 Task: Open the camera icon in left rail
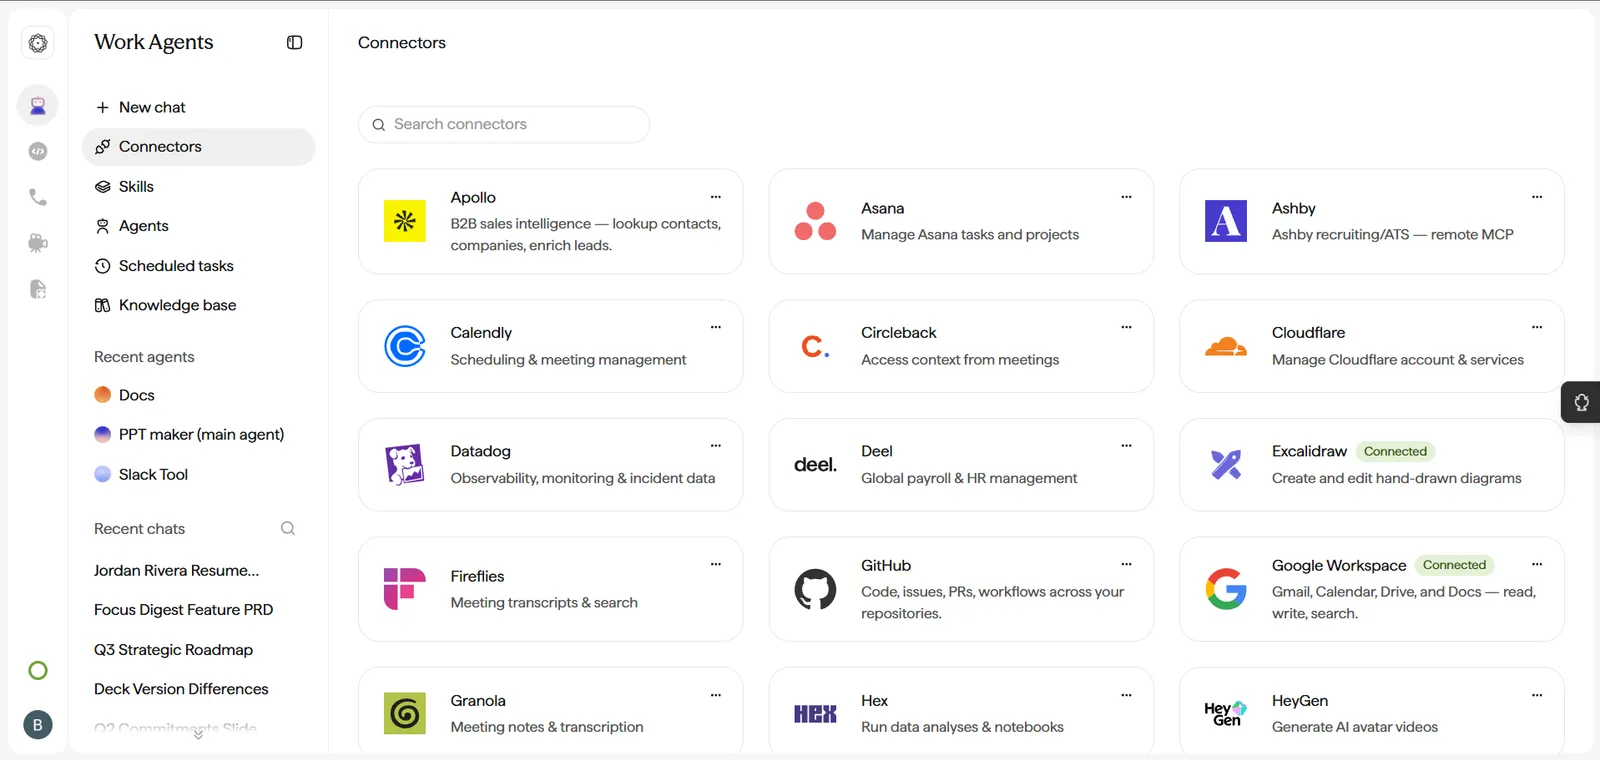38,243
